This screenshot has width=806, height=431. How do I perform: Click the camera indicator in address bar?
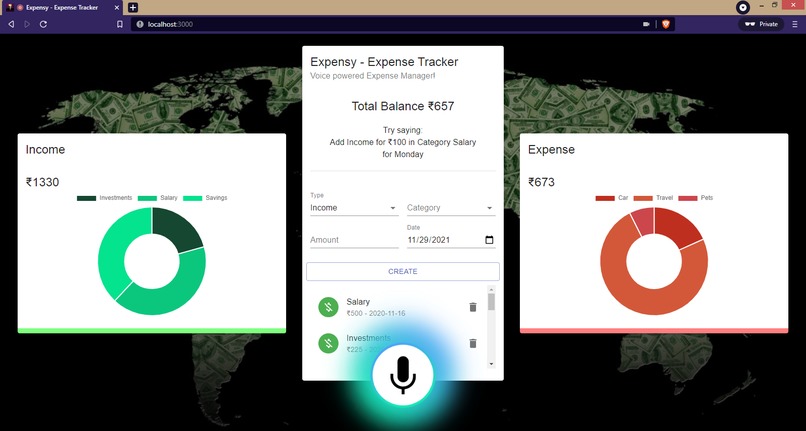646,24
